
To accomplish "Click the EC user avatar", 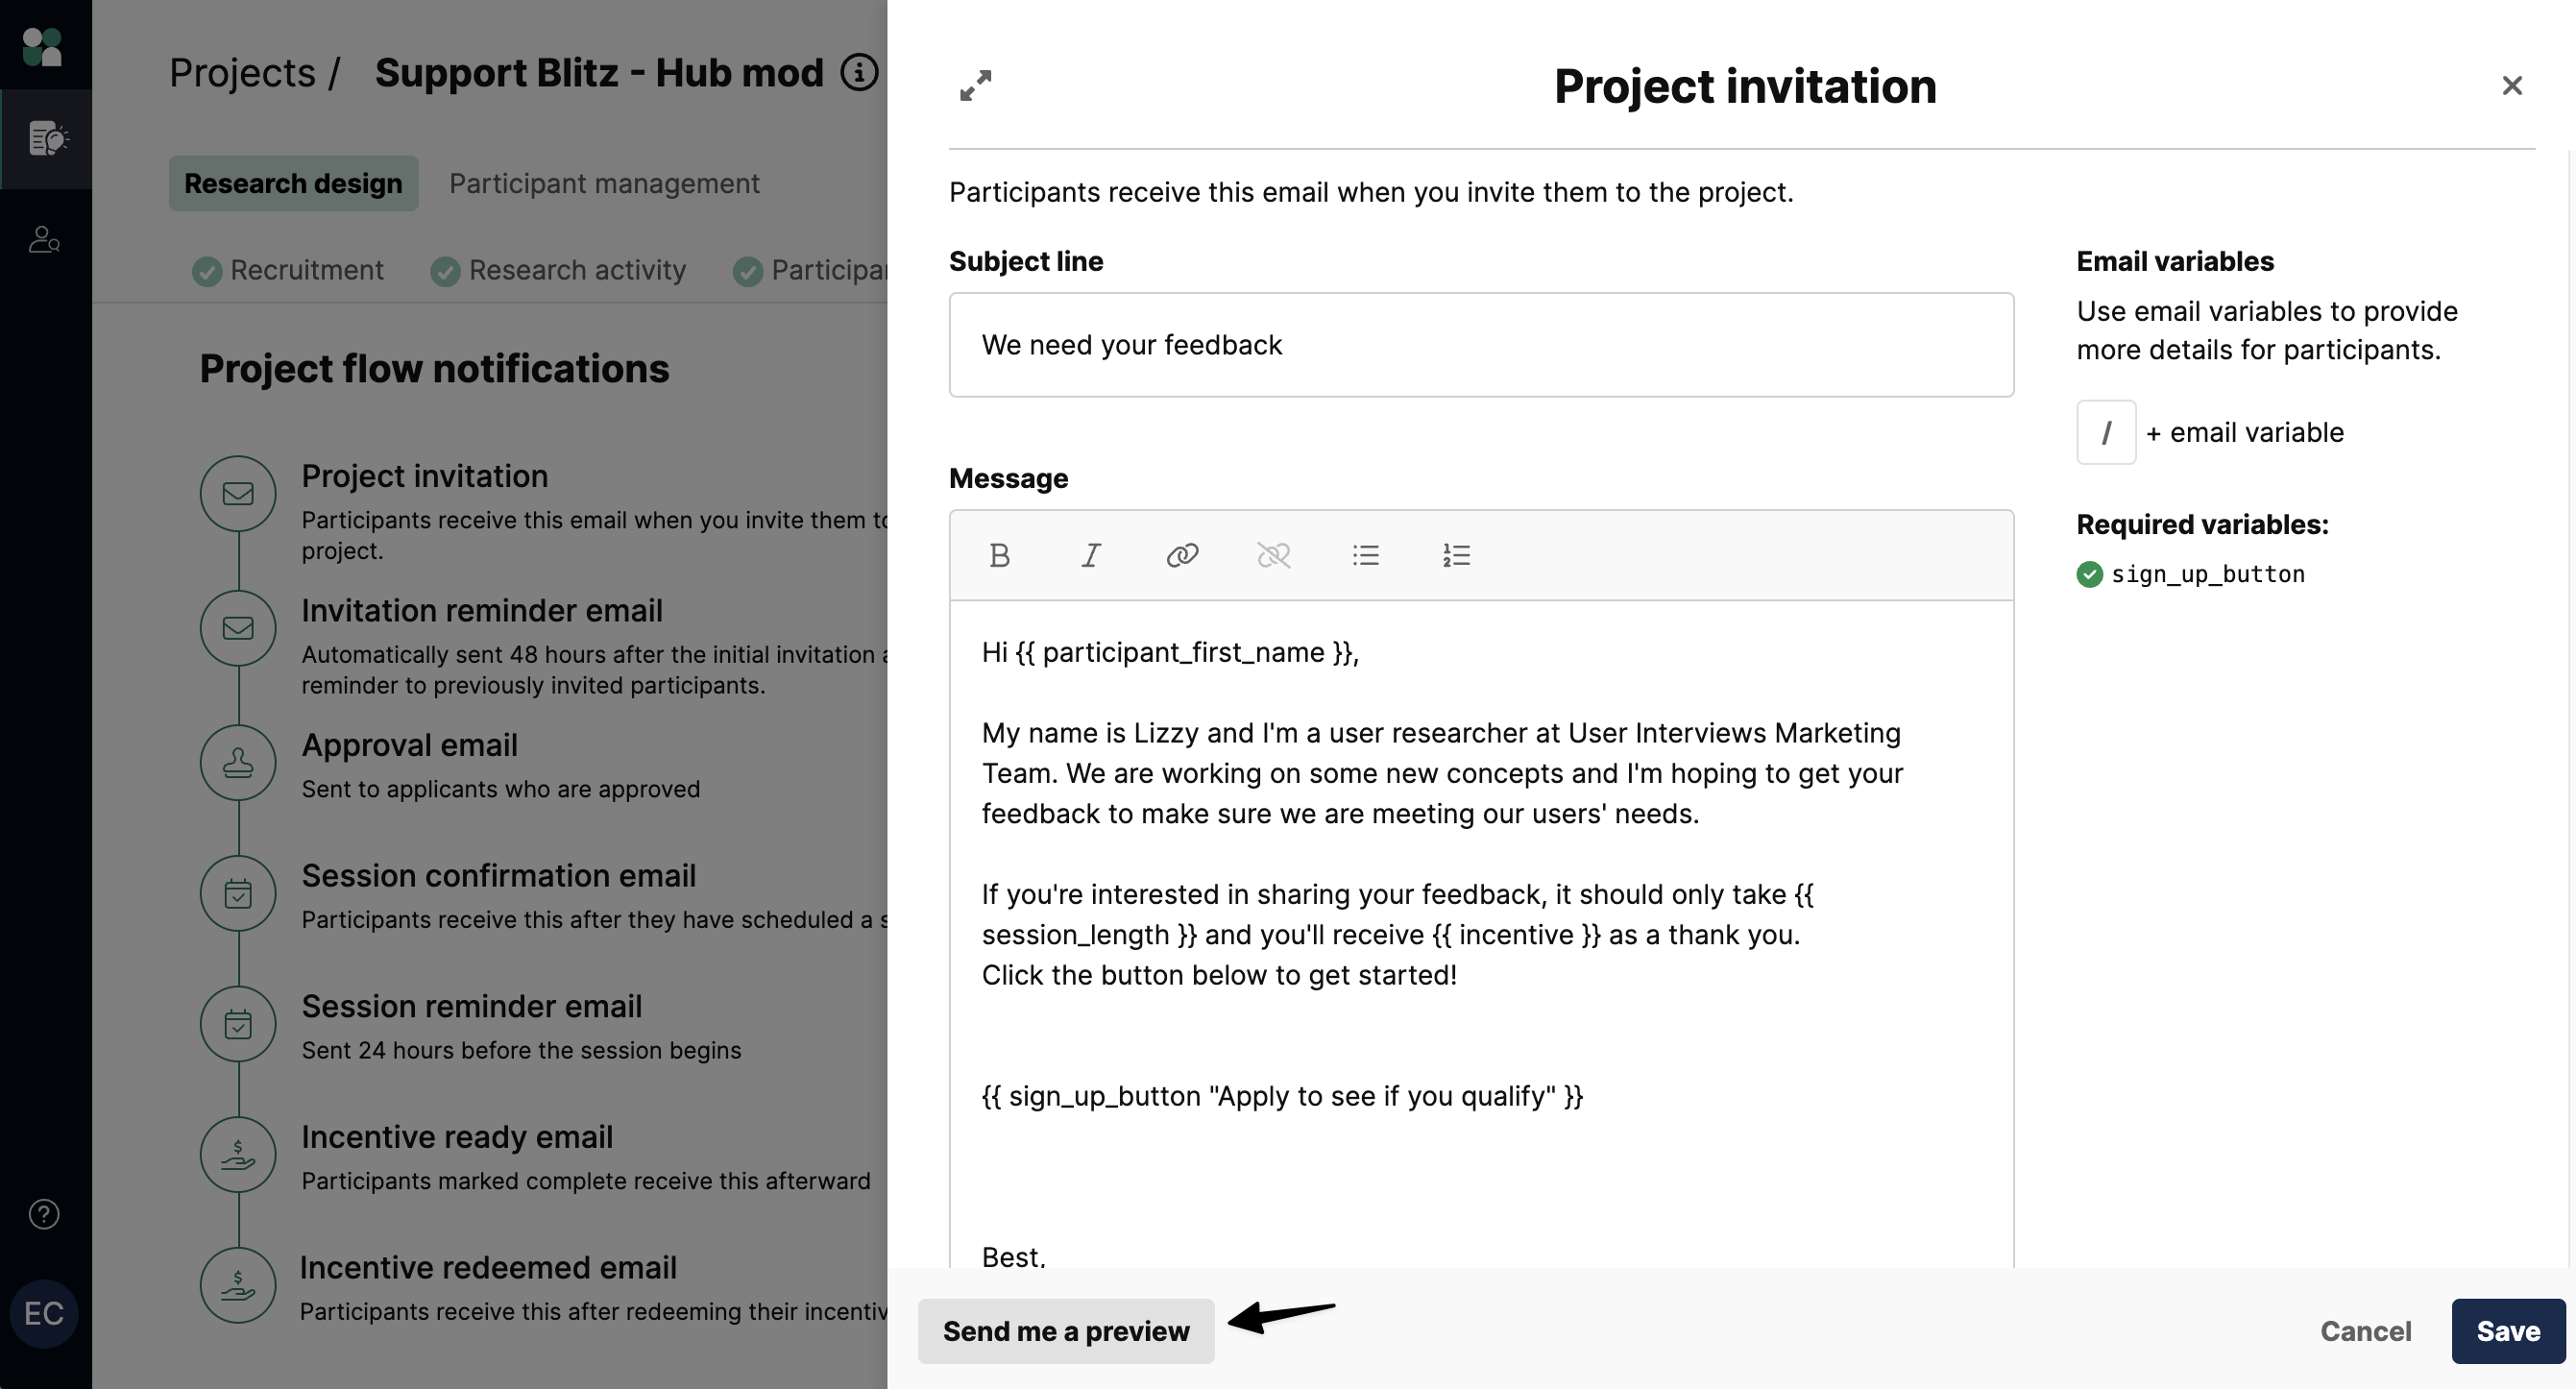I will coord(44,1313).
